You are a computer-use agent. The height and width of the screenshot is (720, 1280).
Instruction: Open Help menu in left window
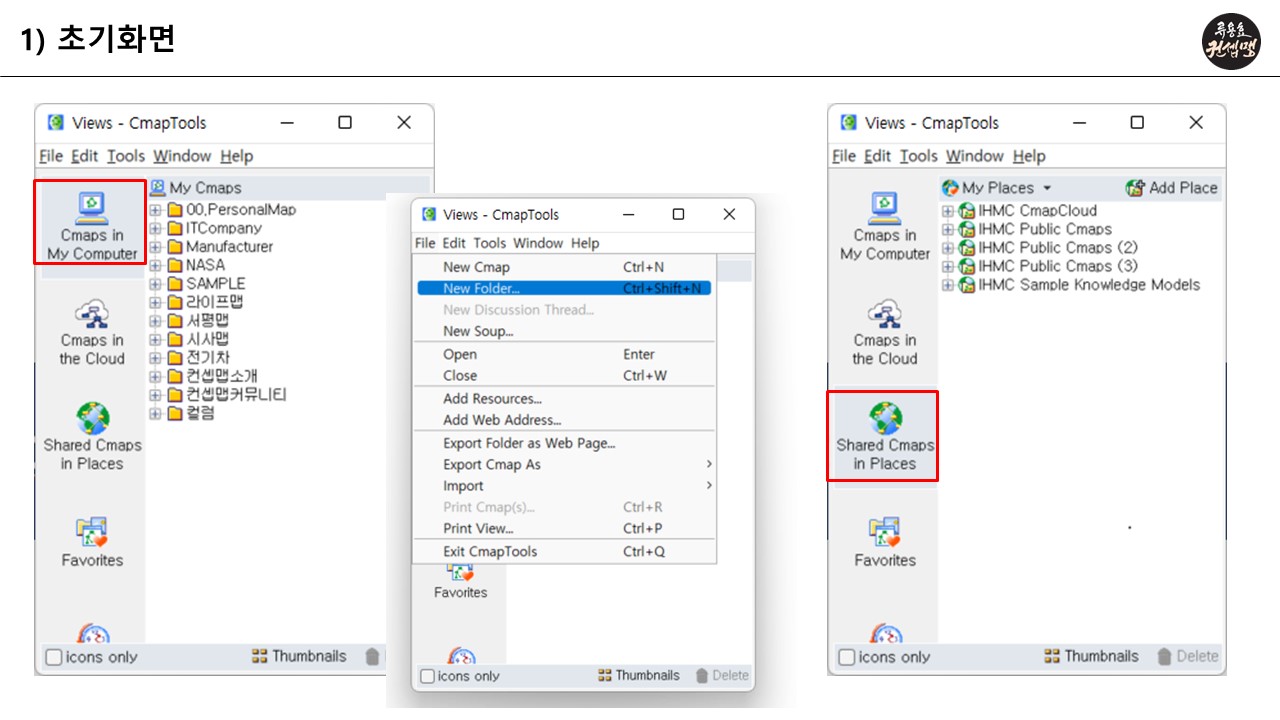pos(237,156)
